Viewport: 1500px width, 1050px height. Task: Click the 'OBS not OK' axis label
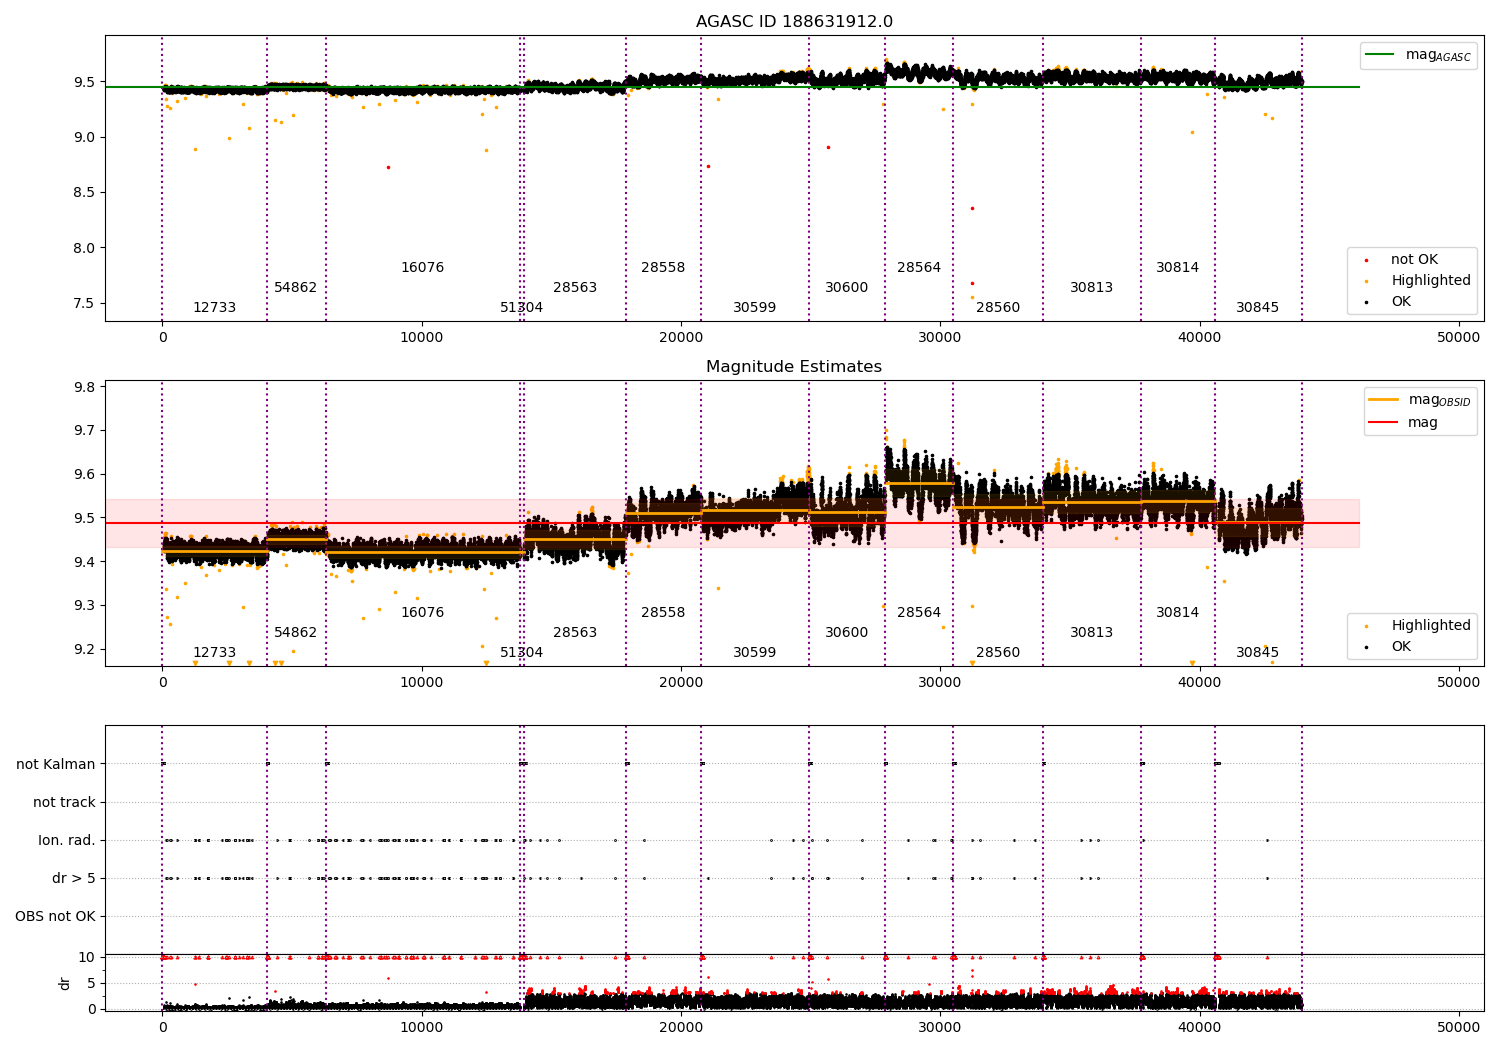[x=55, y=916]
